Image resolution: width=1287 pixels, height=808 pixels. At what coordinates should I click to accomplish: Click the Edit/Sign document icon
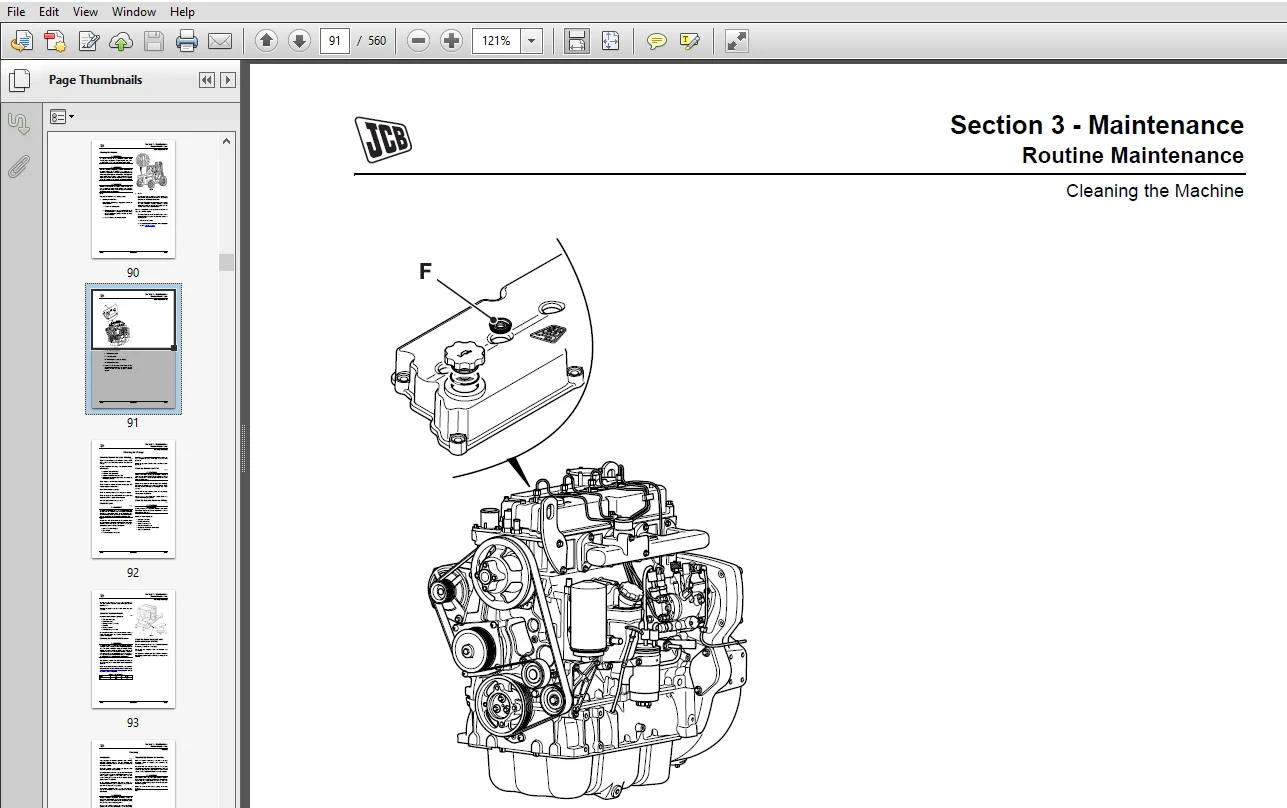[88, 41]
